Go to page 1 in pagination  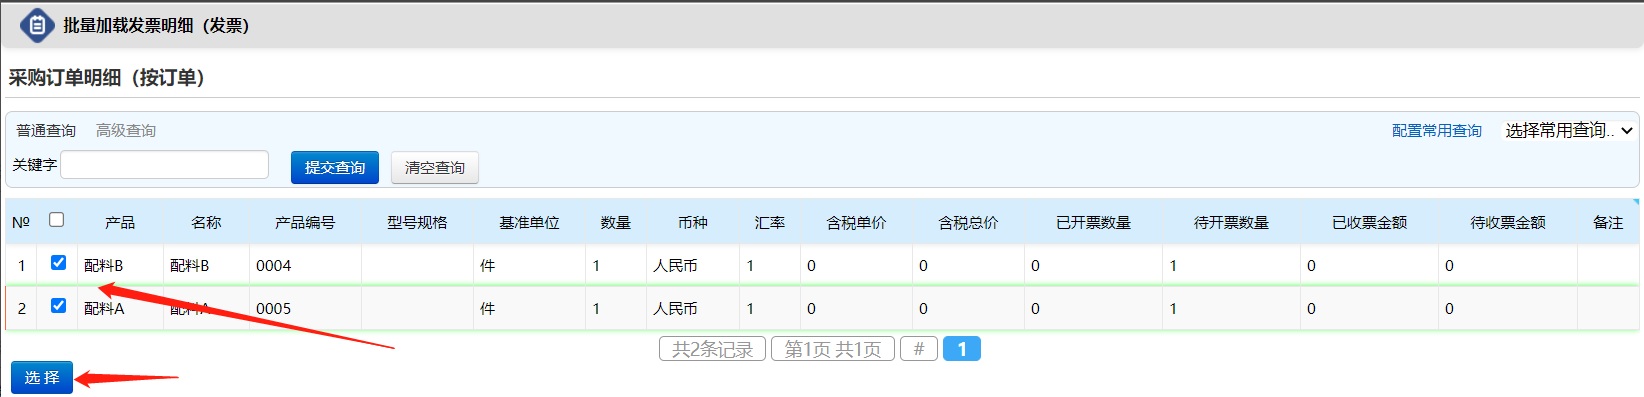coord(962,349)
